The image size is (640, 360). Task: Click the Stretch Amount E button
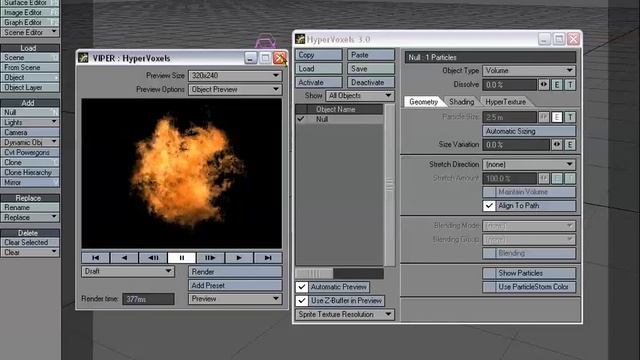pos(557,178)
